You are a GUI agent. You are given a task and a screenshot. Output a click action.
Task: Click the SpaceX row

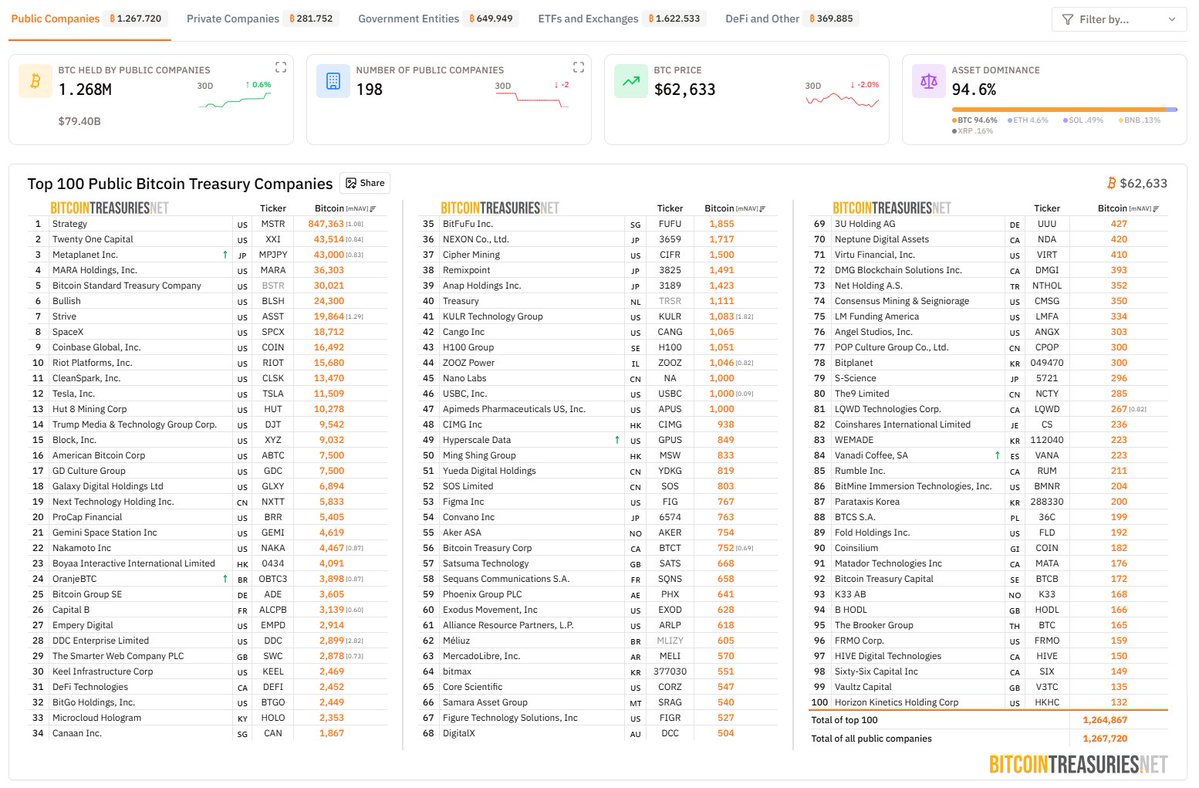[x=208, y=332]
